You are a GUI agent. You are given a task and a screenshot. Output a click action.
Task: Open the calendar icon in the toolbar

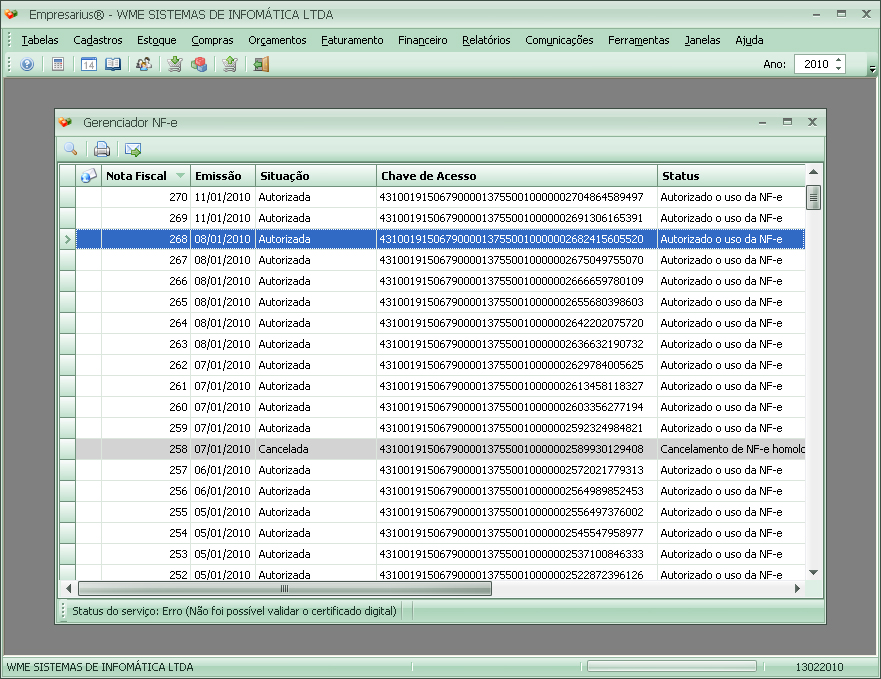coord(88,64)
